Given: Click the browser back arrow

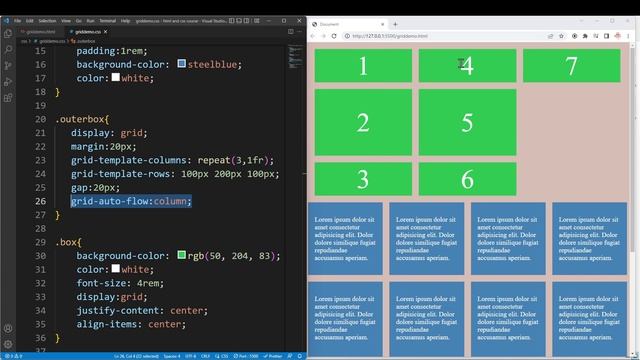Looking at the screenshot, I should (x=313, y=36).
